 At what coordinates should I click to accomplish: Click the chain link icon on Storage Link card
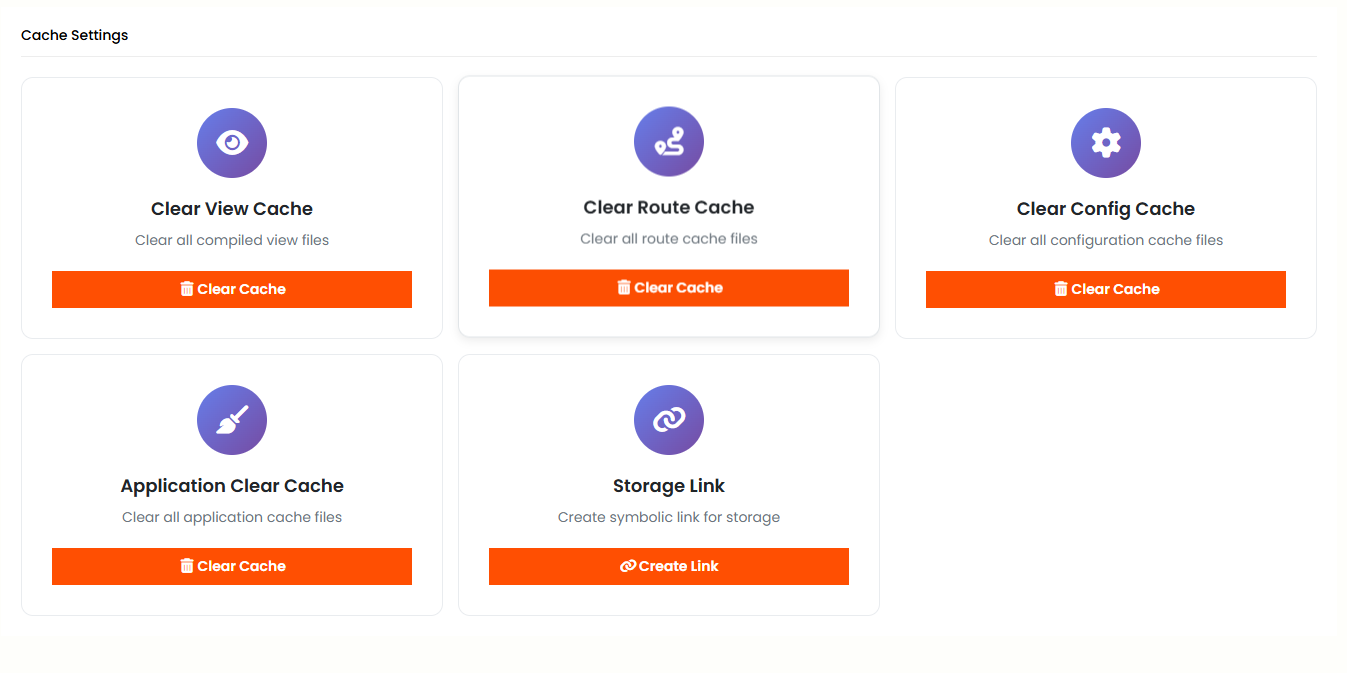tap(668, 420)
